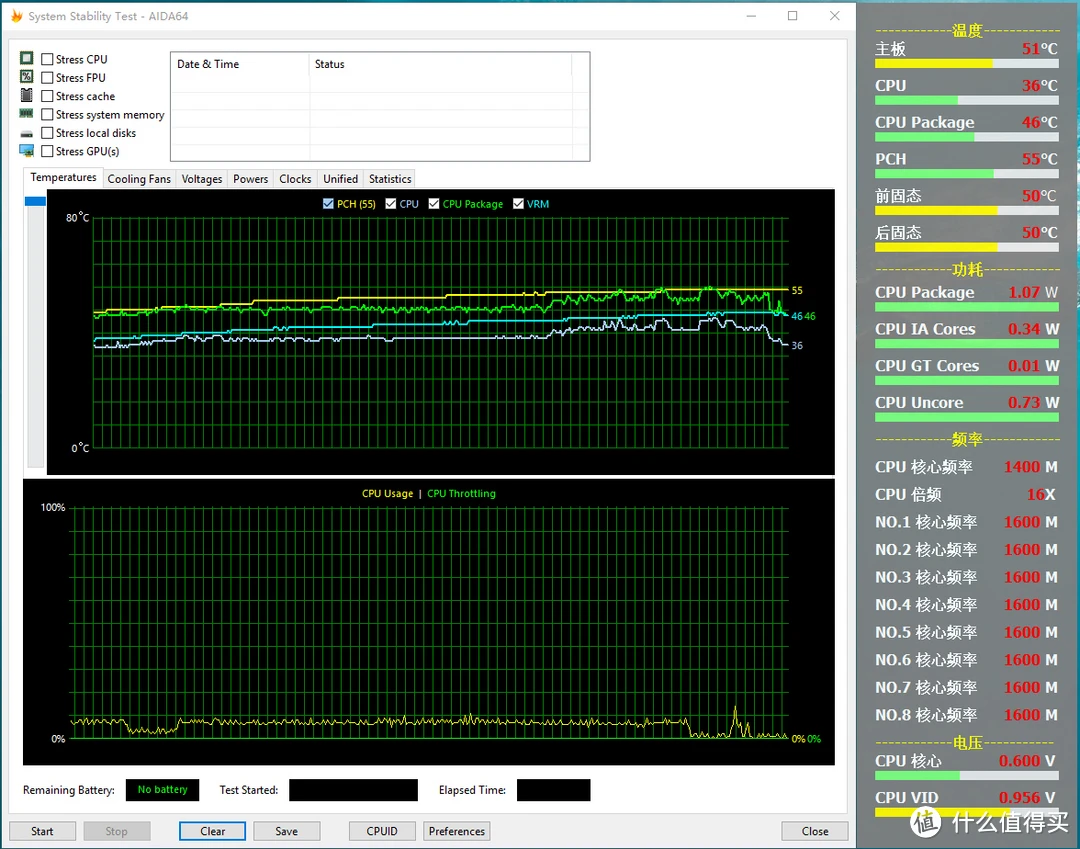This screenshot has height=849, width=1080.
Task: Click the CPU chip icon beside Stress CPU
Action: (x=26, y=58)
